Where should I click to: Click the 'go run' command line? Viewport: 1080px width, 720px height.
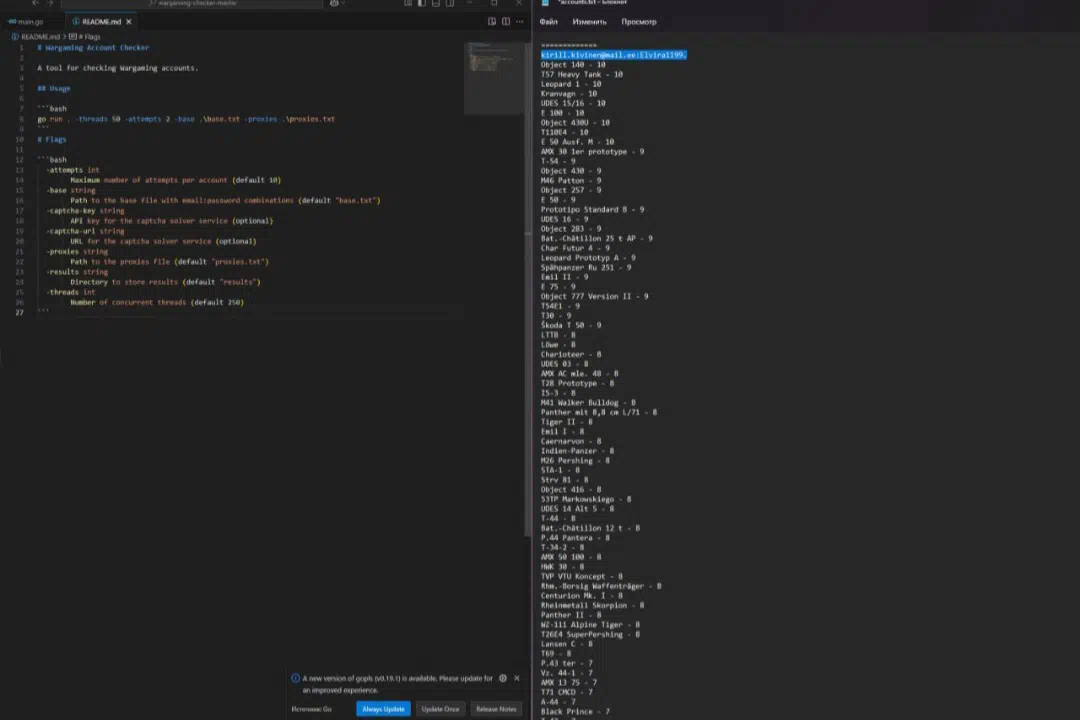pos(186,119)
